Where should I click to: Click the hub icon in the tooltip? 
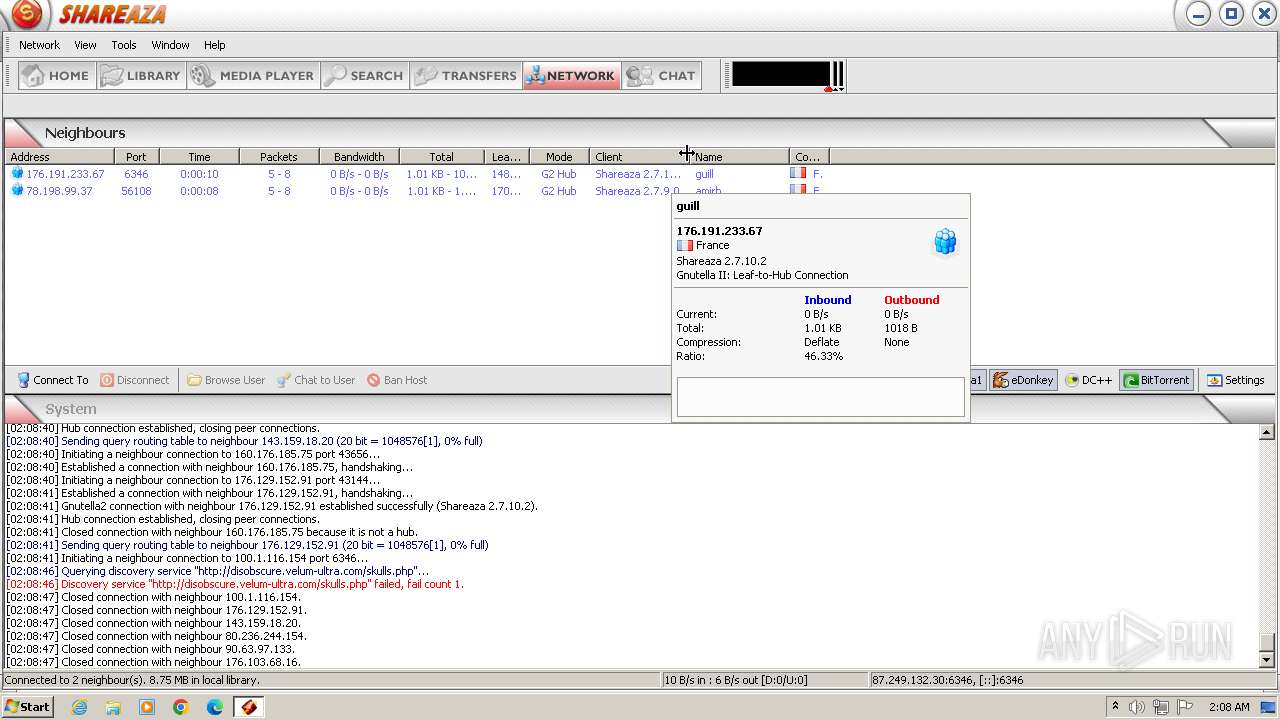945,241
